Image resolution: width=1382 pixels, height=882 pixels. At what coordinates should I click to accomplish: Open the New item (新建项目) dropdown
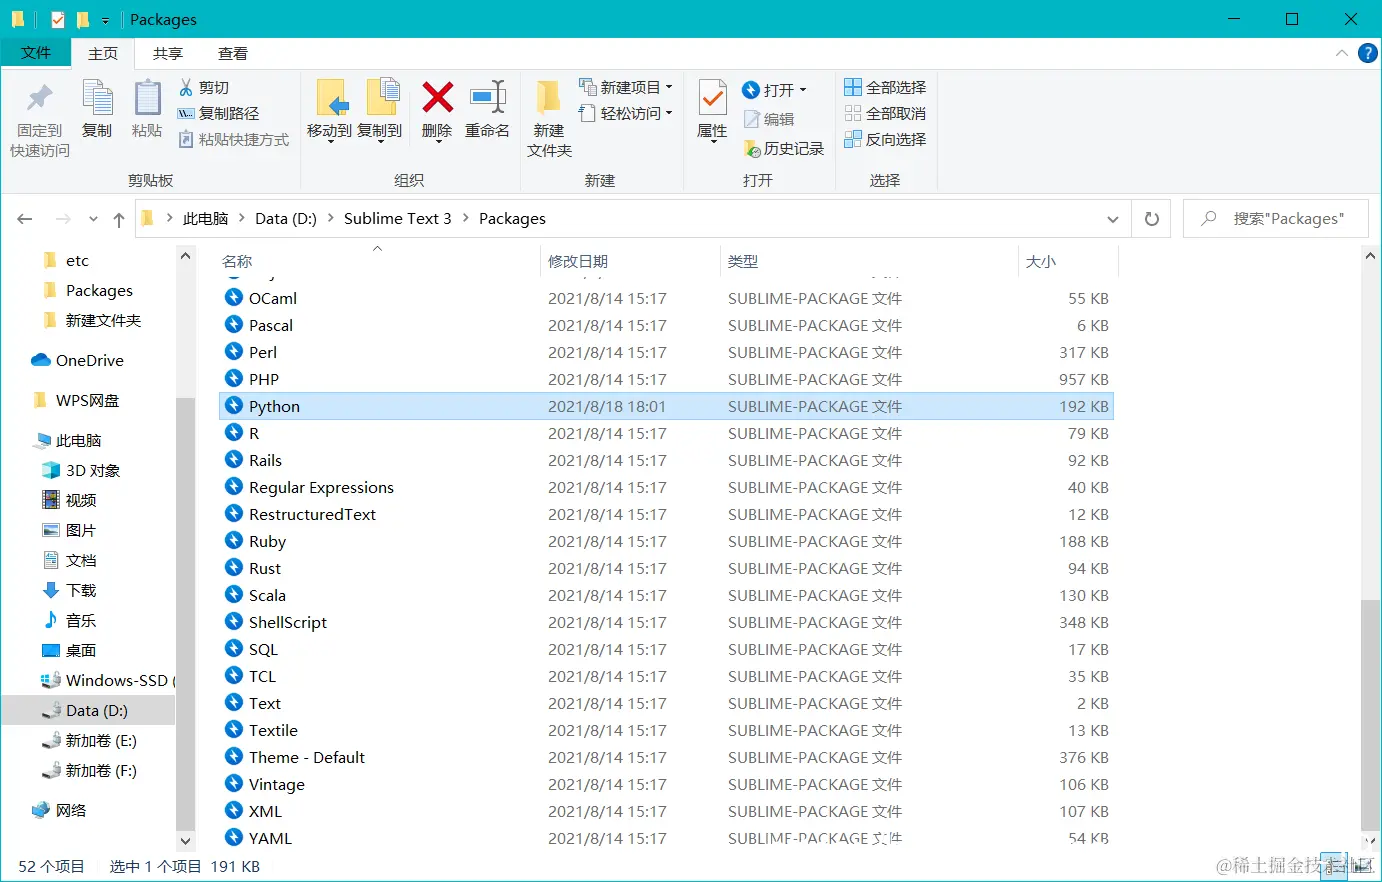(x=626, y=87)
